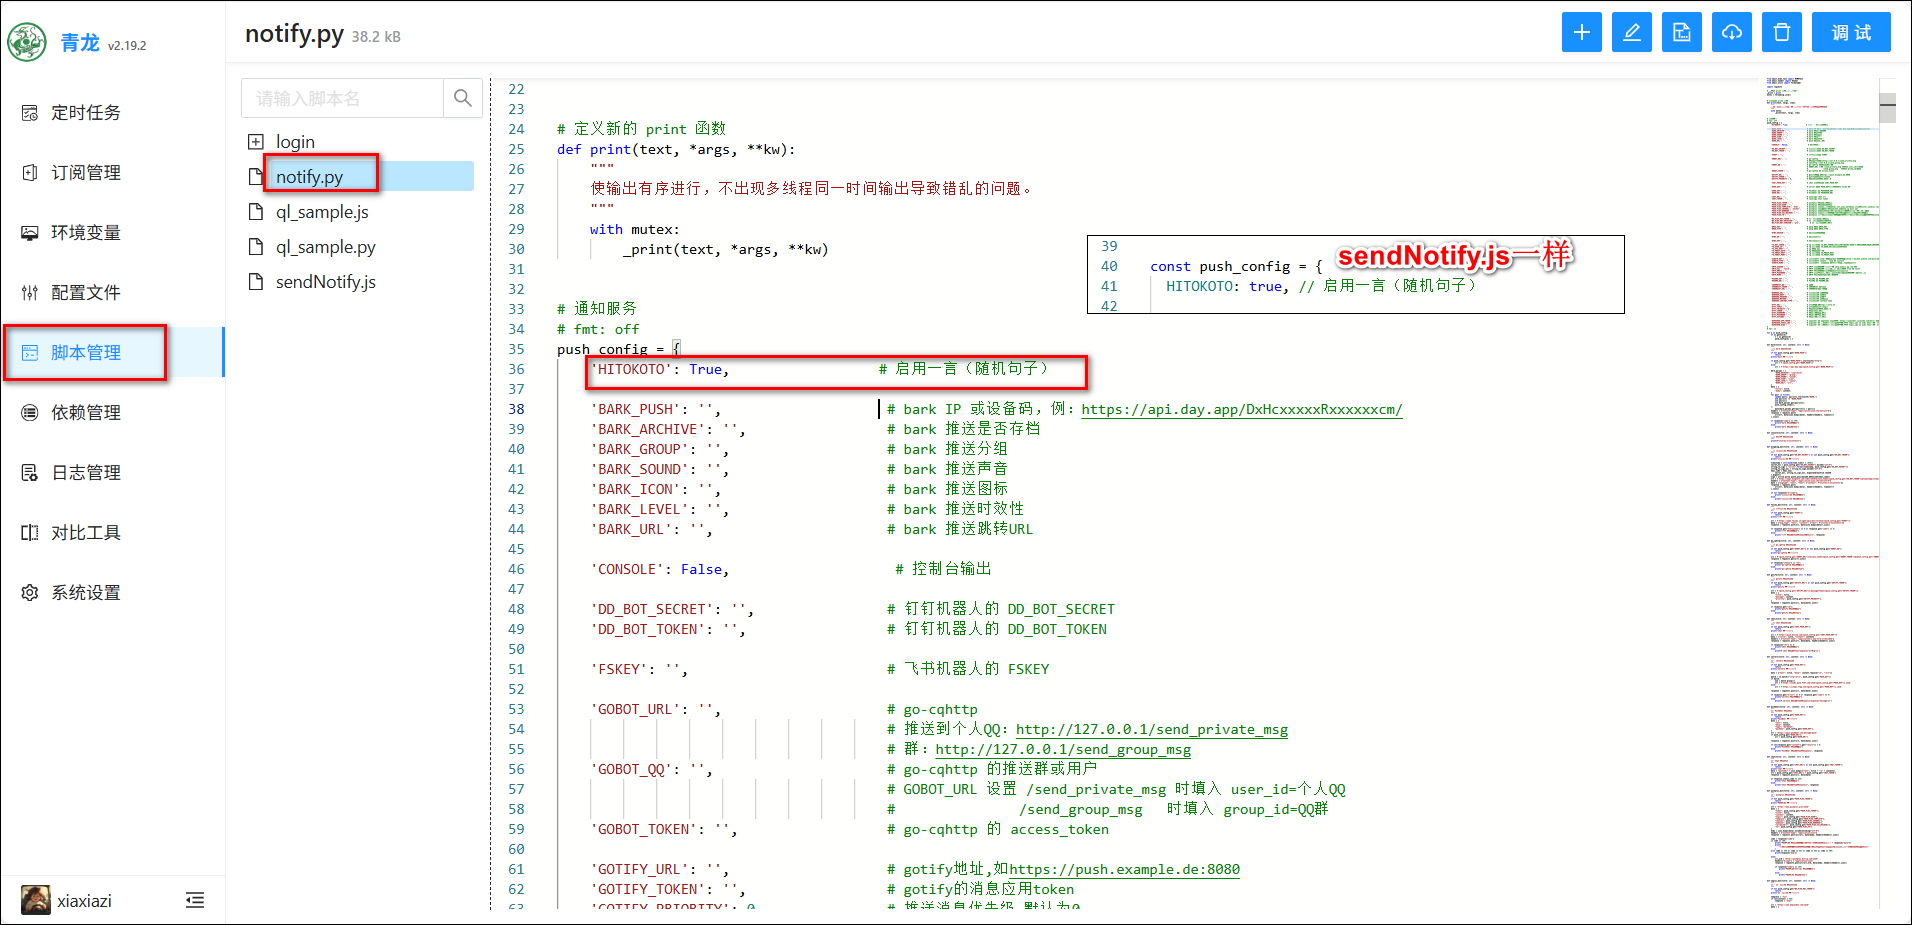Delete script with trash icon

coord(1781,32)
